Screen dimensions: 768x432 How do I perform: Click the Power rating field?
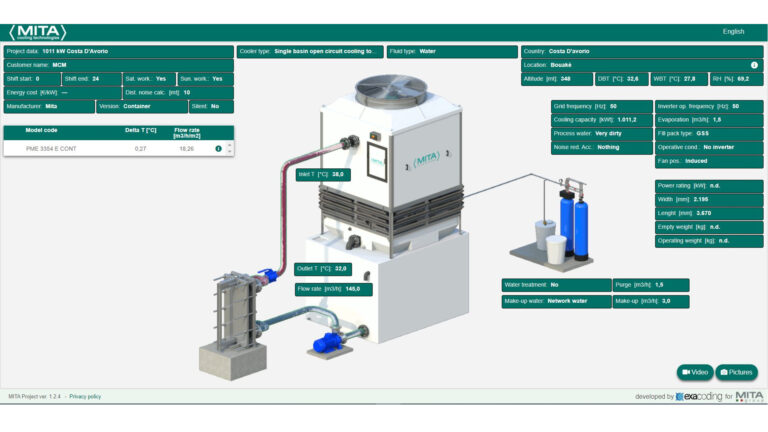click(709, 186)
